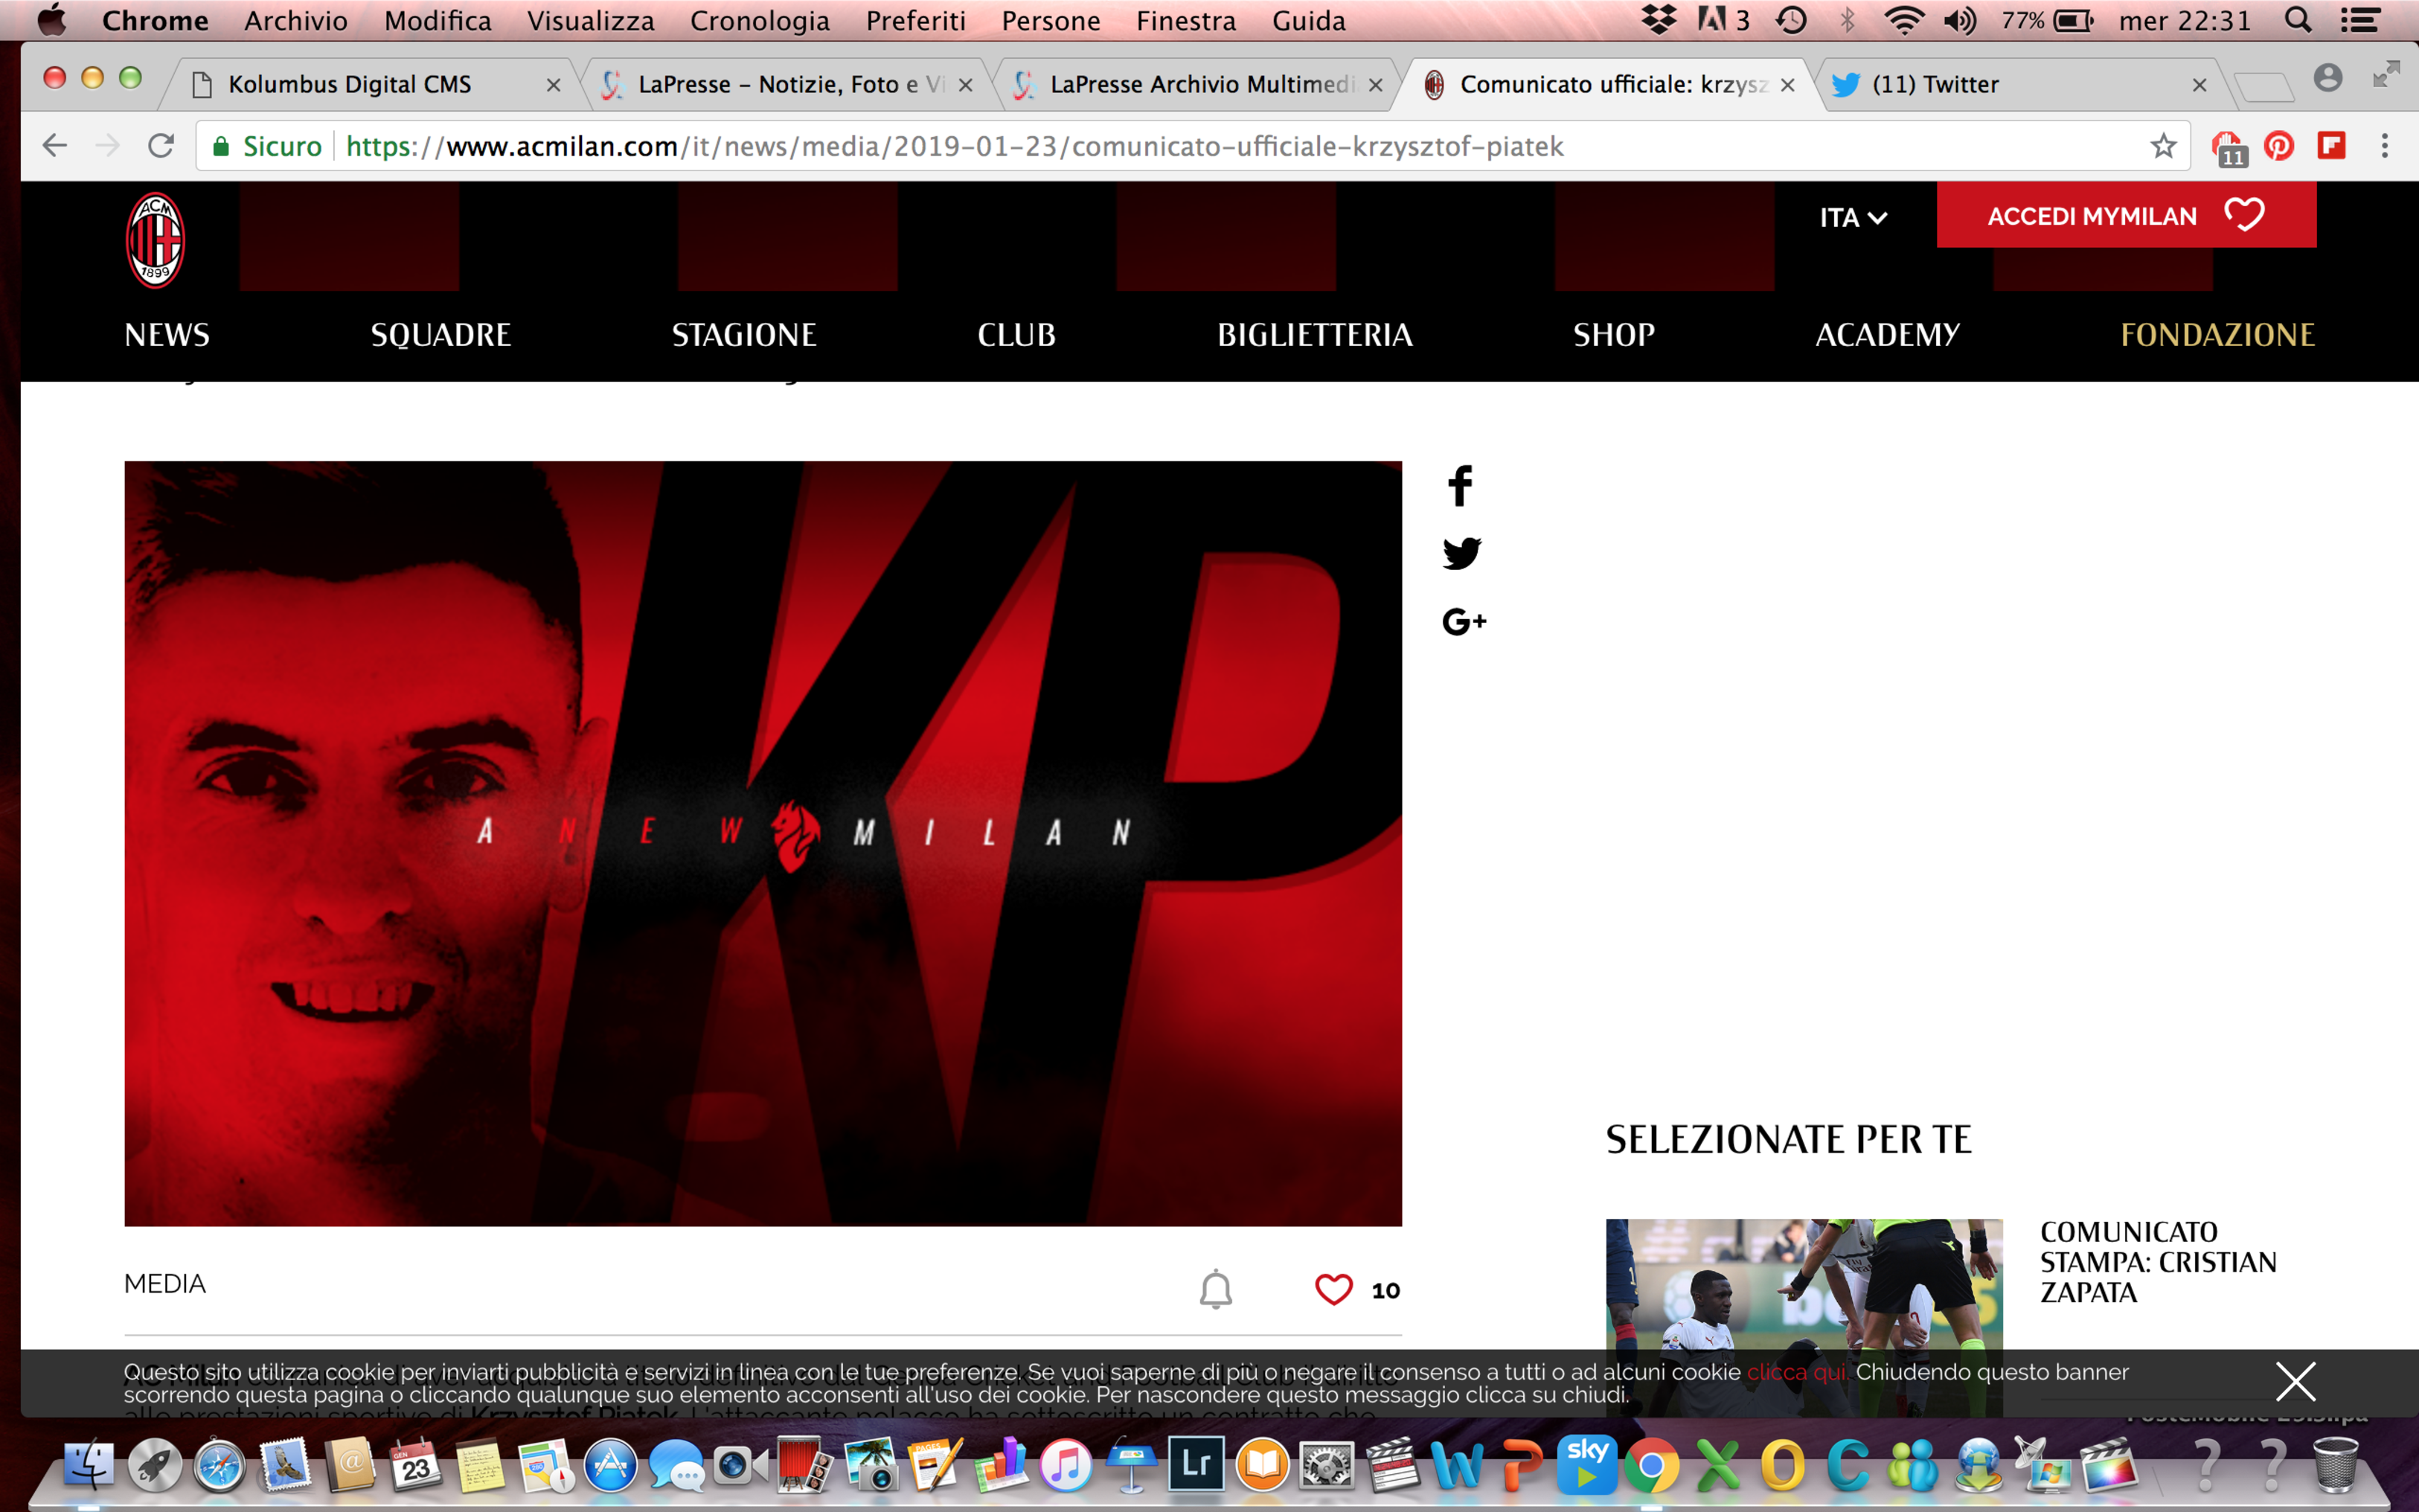Viewport: 2419px width, 1512px height.
Task: Open Finder from the Dock
Action: [89, 1466]
